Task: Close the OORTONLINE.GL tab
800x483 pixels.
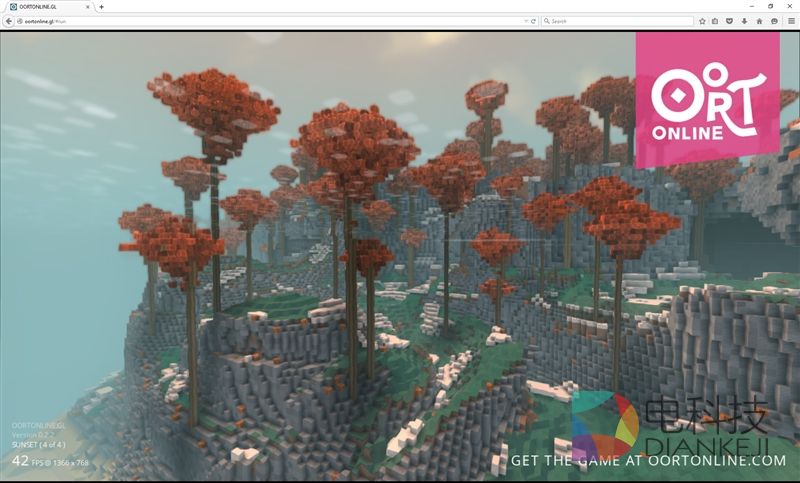Action: coord(90,6)
